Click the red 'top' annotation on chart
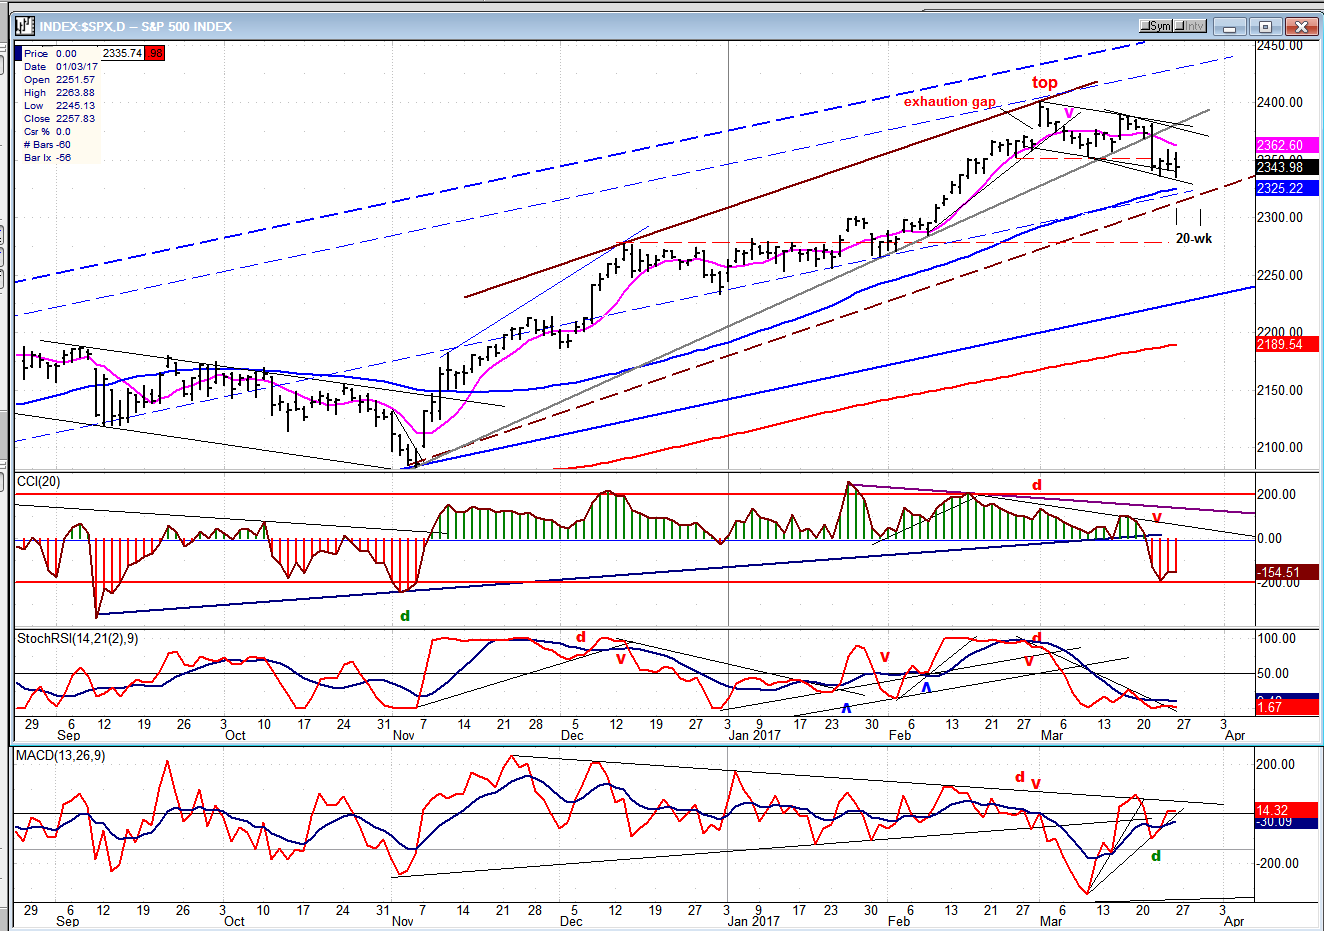The height and width of the screenshot is (931, 1324). point(1044,83)
